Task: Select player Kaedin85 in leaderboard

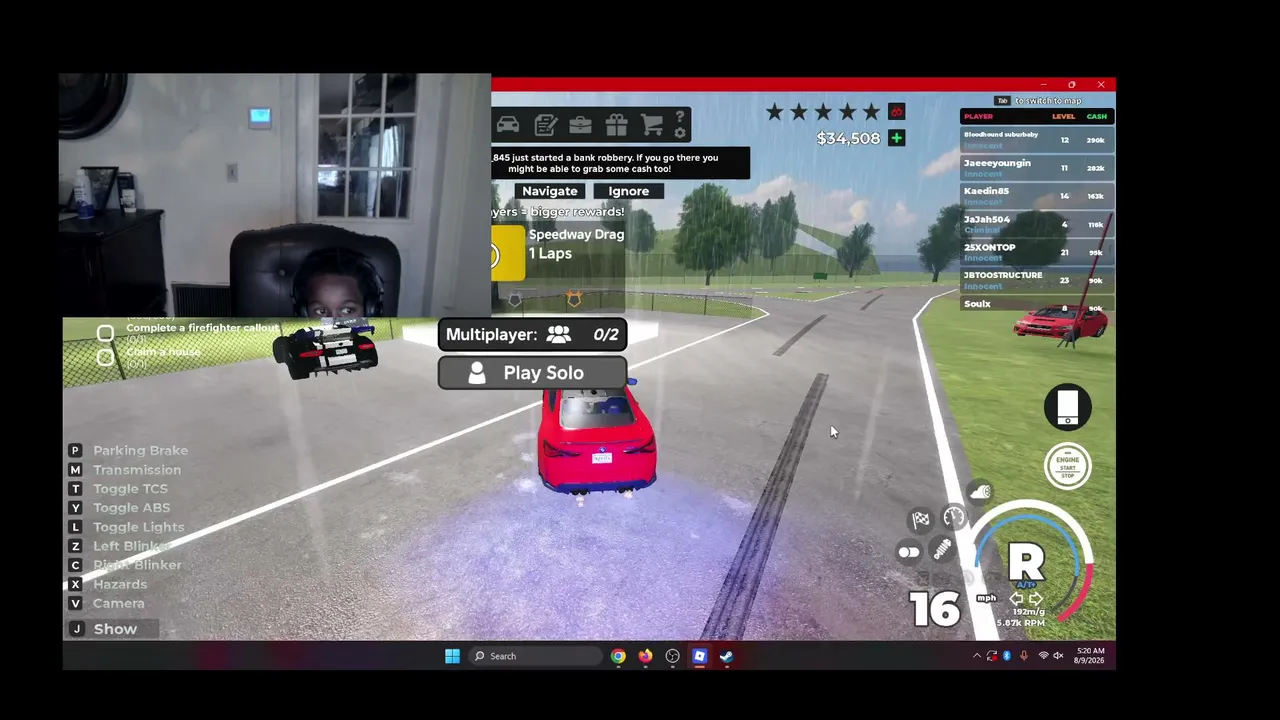Action: coord(1037,195)
